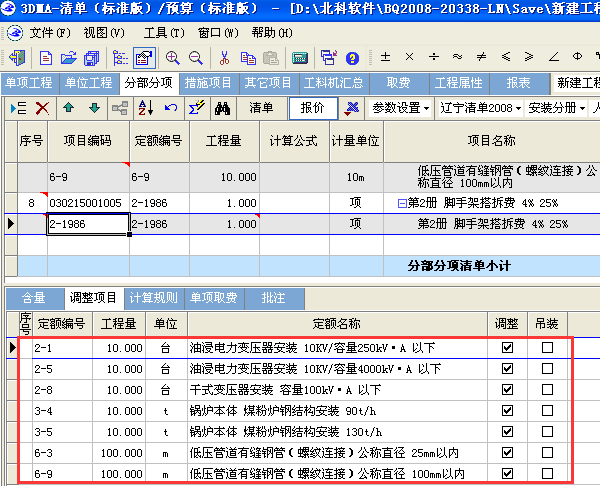
Task: Switch to the 计算规则 tab
Action: point(153,298)
